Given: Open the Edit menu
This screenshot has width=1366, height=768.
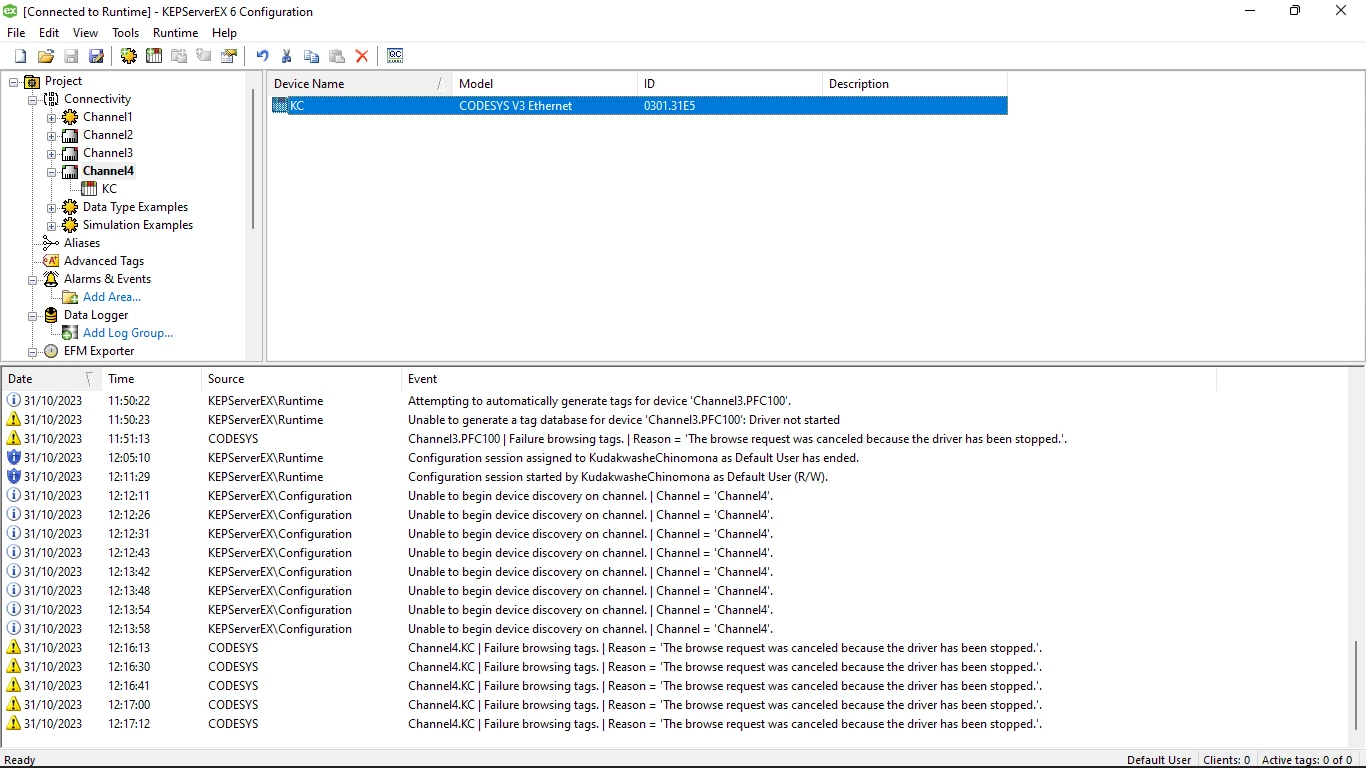Looking at the screenshot, I should pos(49,33).
